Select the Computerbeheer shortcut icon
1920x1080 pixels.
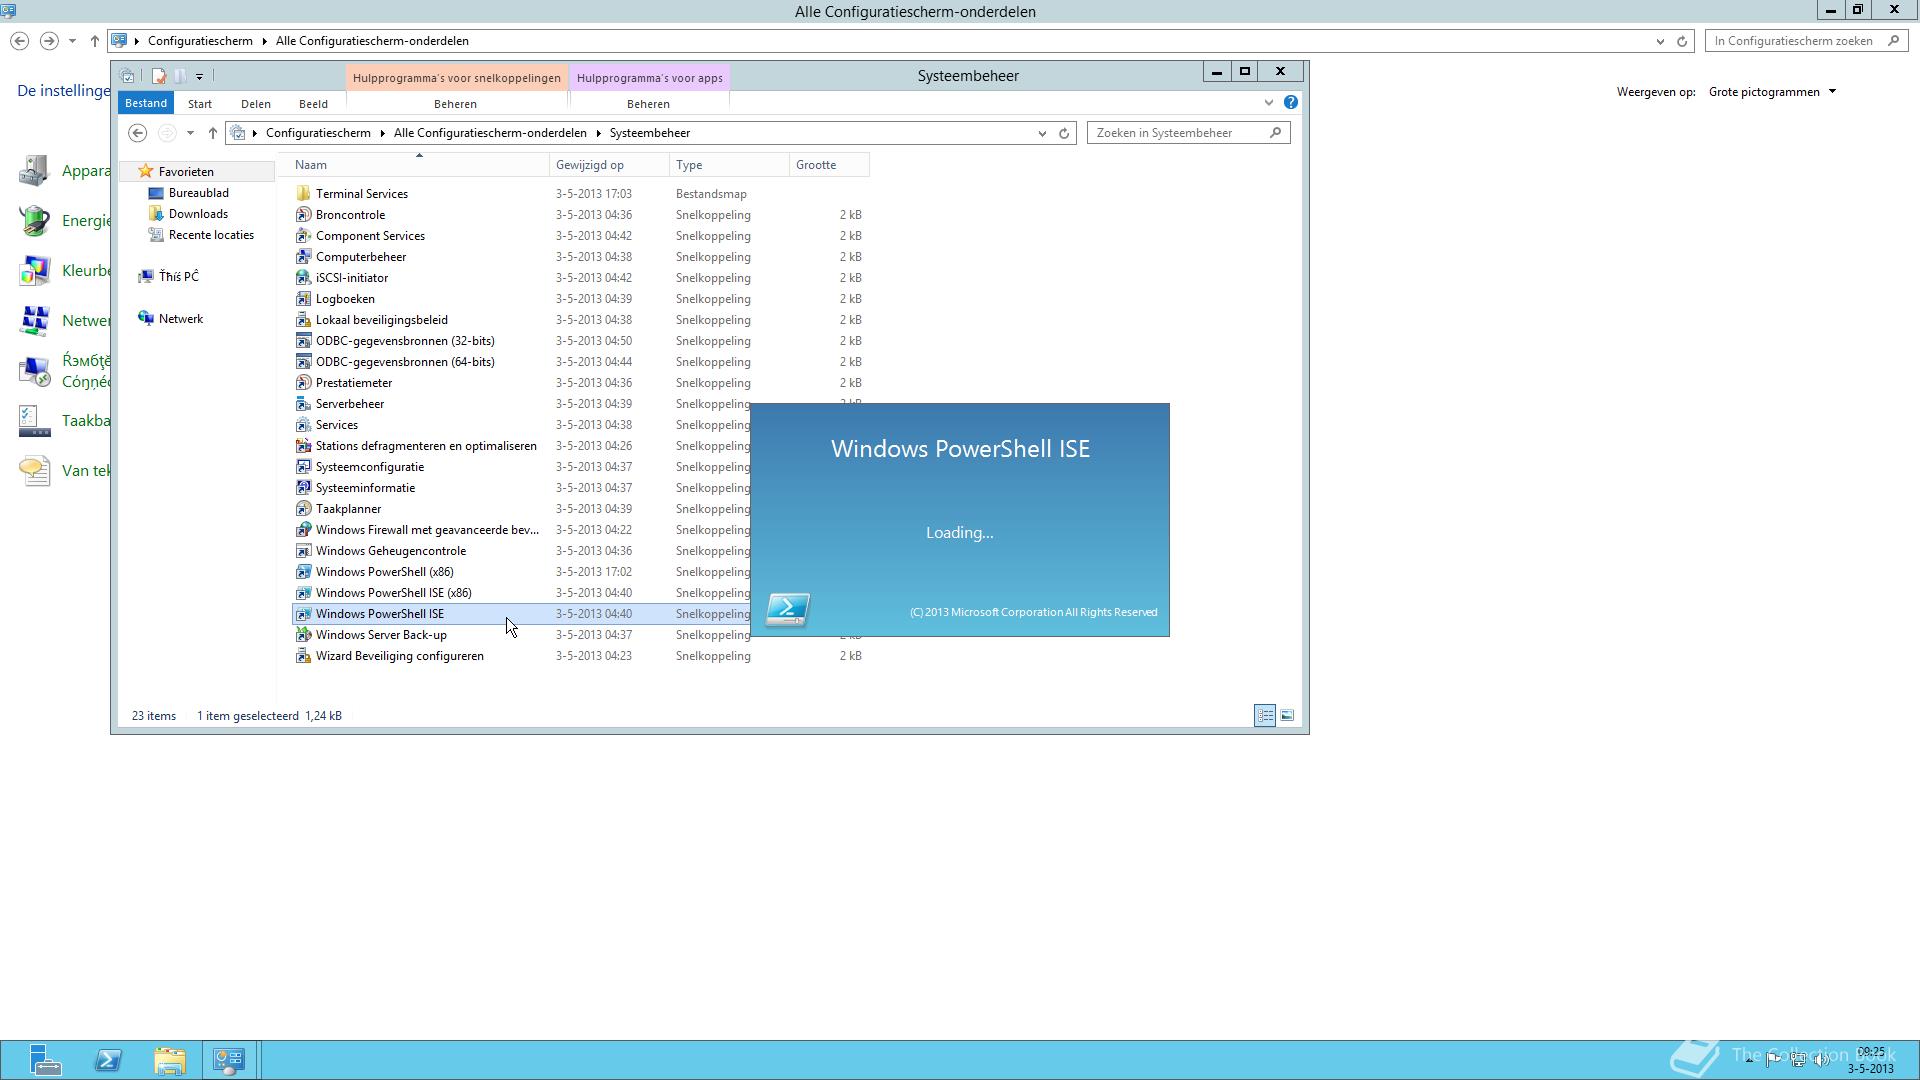tap(303, 257)
